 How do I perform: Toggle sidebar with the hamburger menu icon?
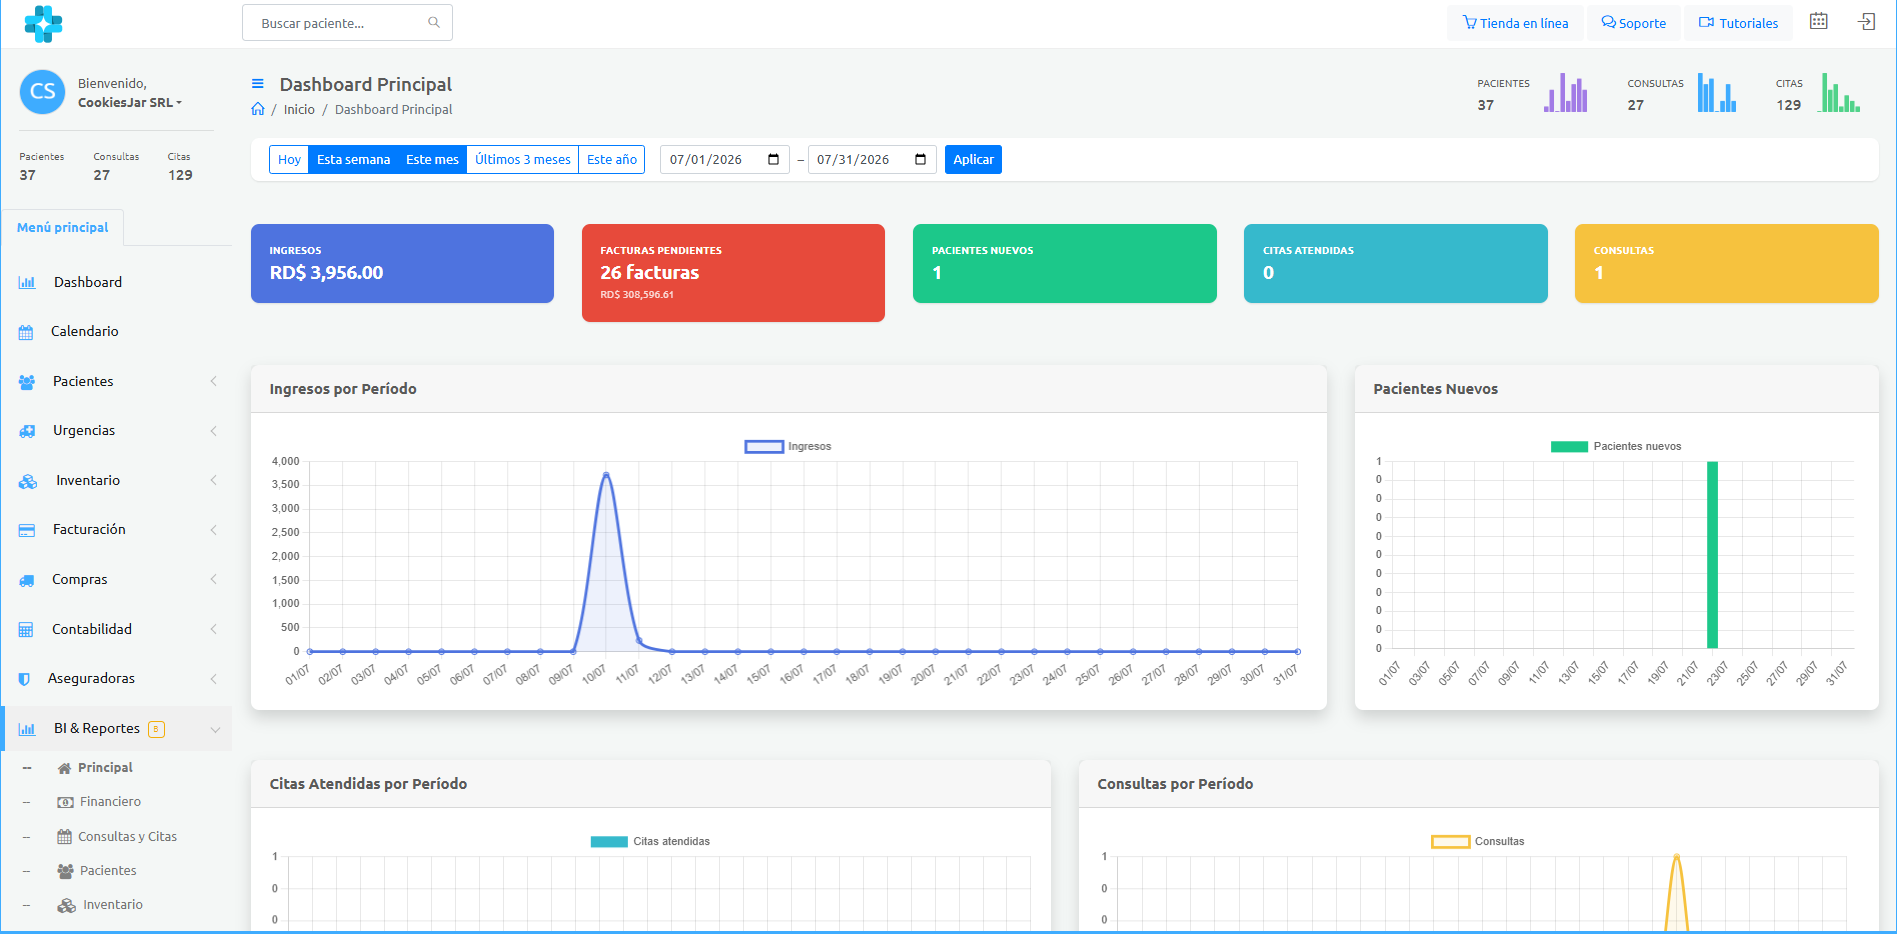257,84
